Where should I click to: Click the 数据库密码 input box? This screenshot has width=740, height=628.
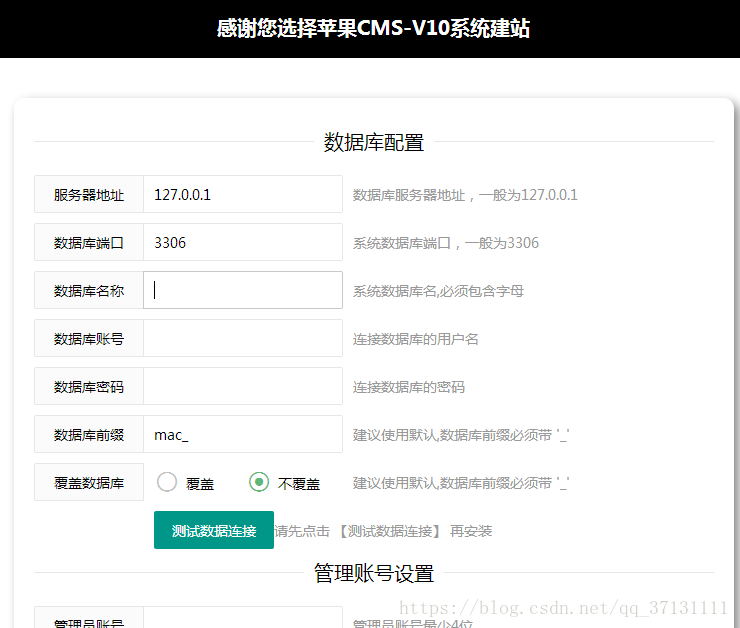(x=242, y=386)
